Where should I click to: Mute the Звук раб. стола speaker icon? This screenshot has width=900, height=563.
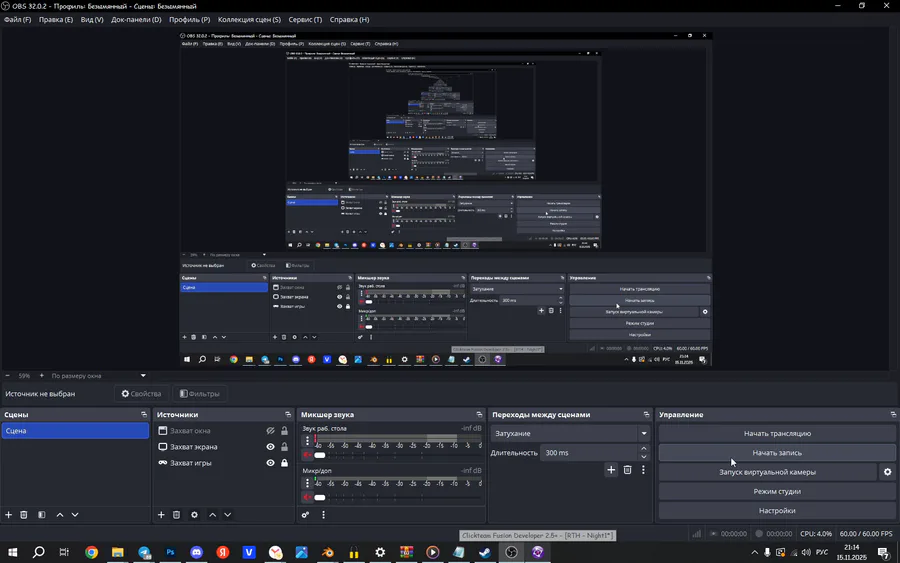pyautogui.click(x=307, y=455)
